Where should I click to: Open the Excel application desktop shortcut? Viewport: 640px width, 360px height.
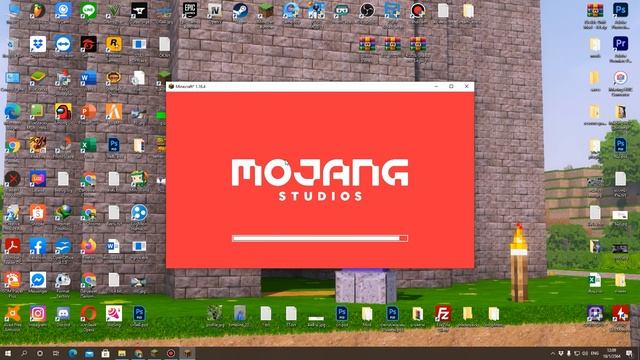pos(88,145)
